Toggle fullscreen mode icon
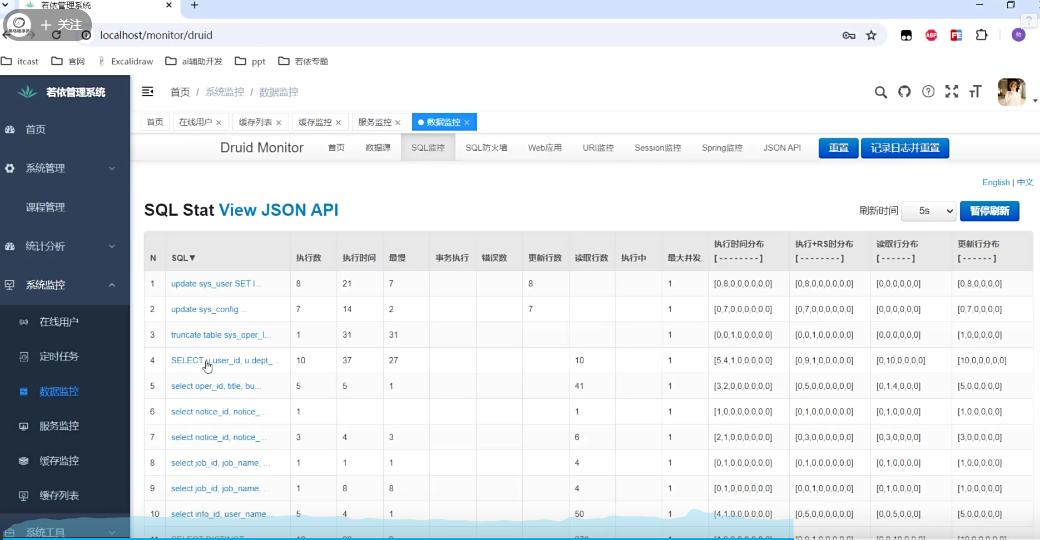The height and width of the screenshot is (540, 1040). [952, 92]
